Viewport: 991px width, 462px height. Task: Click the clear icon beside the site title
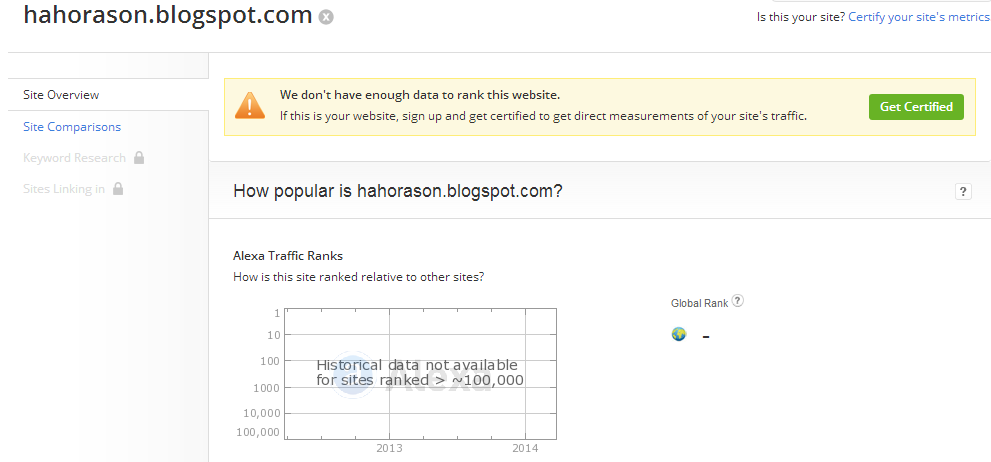point(326,17)
